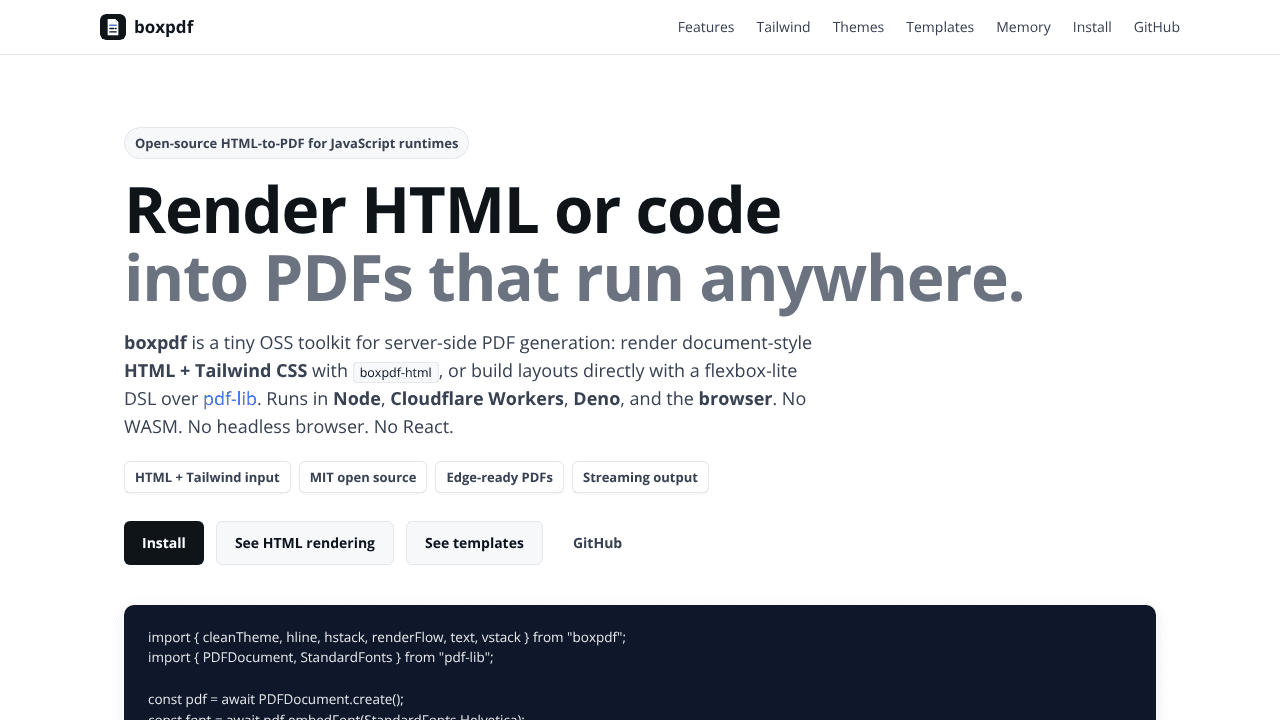Screen dimensions: 1280x720
Task: Follow the GitHub link beside See templates
Action: point(597,543)
